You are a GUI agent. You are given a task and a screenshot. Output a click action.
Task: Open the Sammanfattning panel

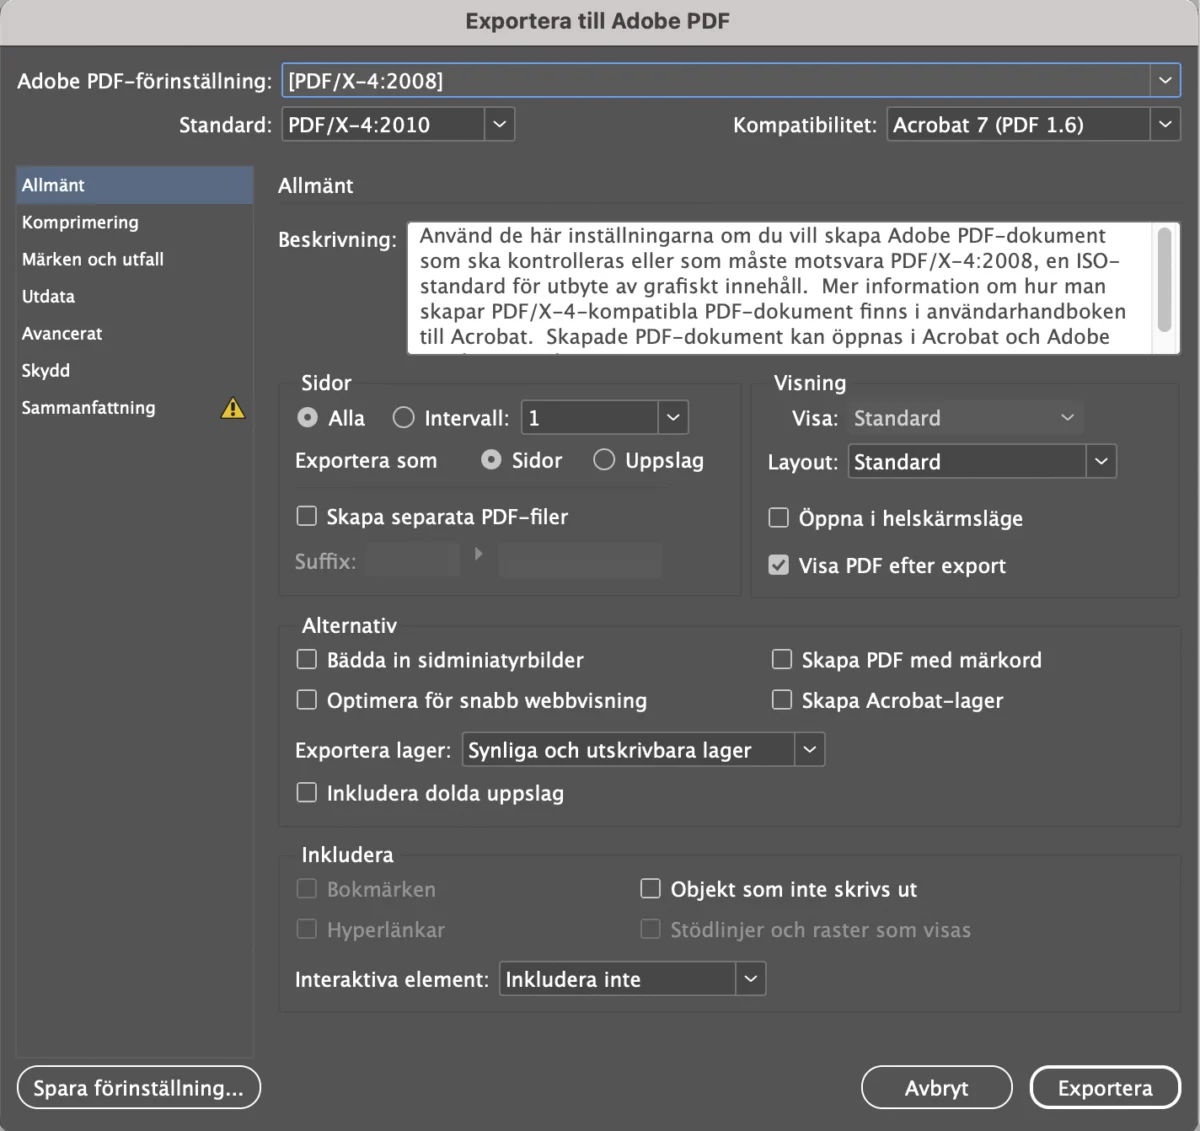click(x=135, y=408)
